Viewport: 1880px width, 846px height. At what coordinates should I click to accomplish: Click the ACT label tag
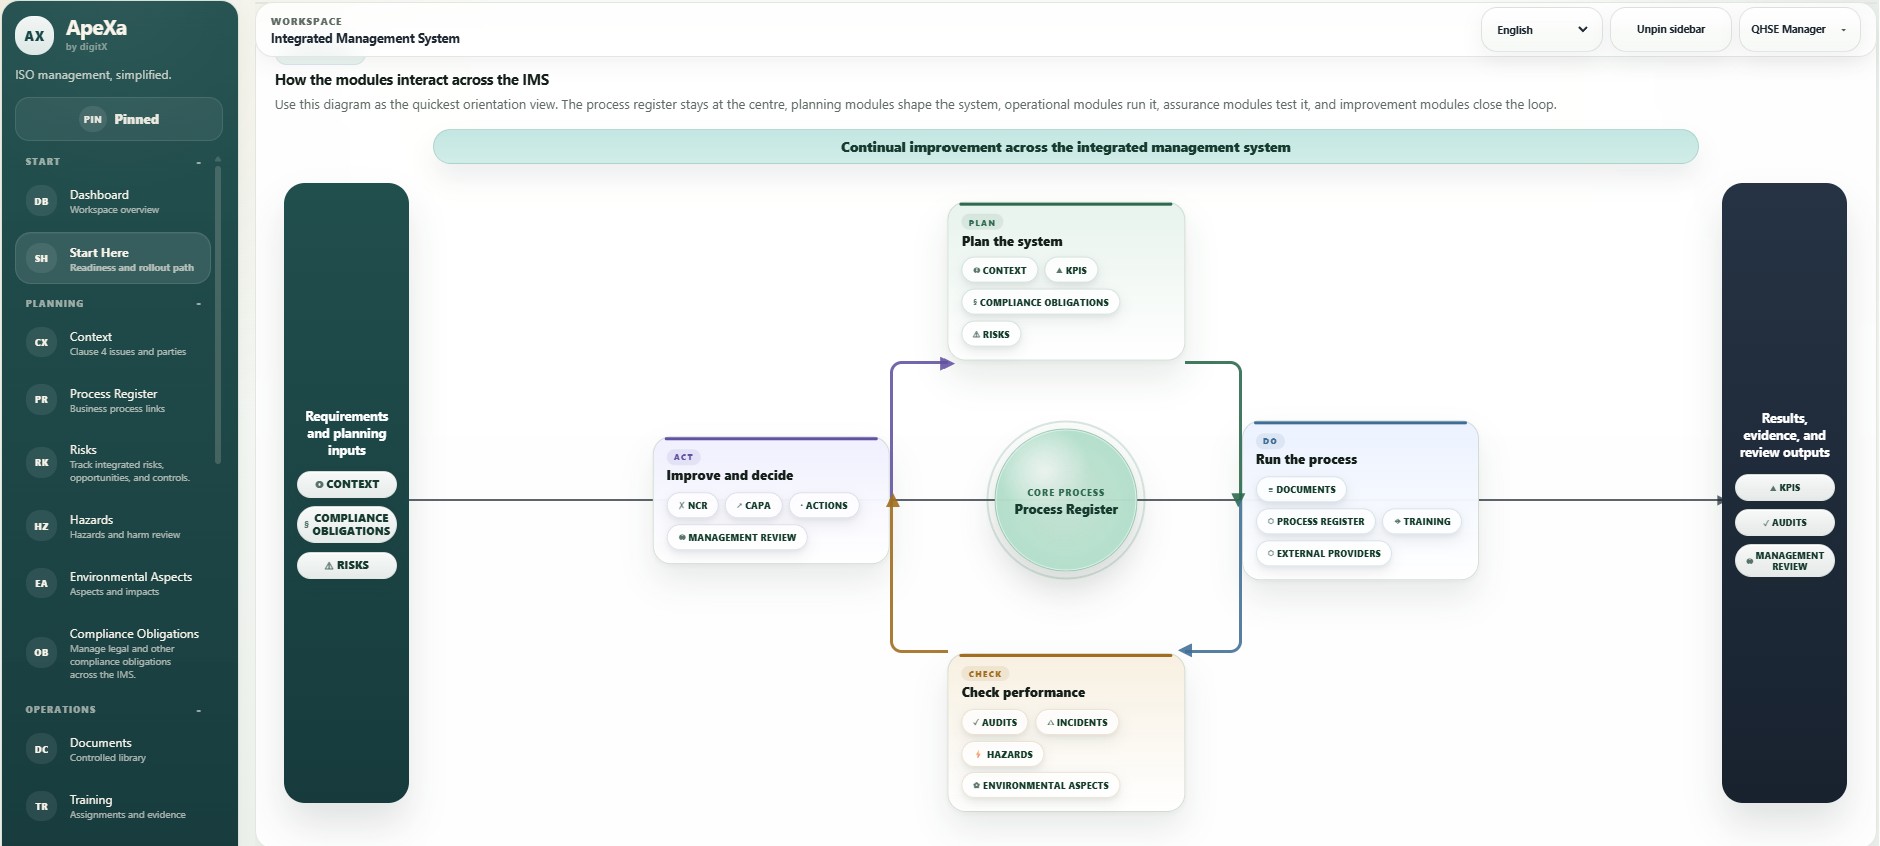[x=683, y=457]
